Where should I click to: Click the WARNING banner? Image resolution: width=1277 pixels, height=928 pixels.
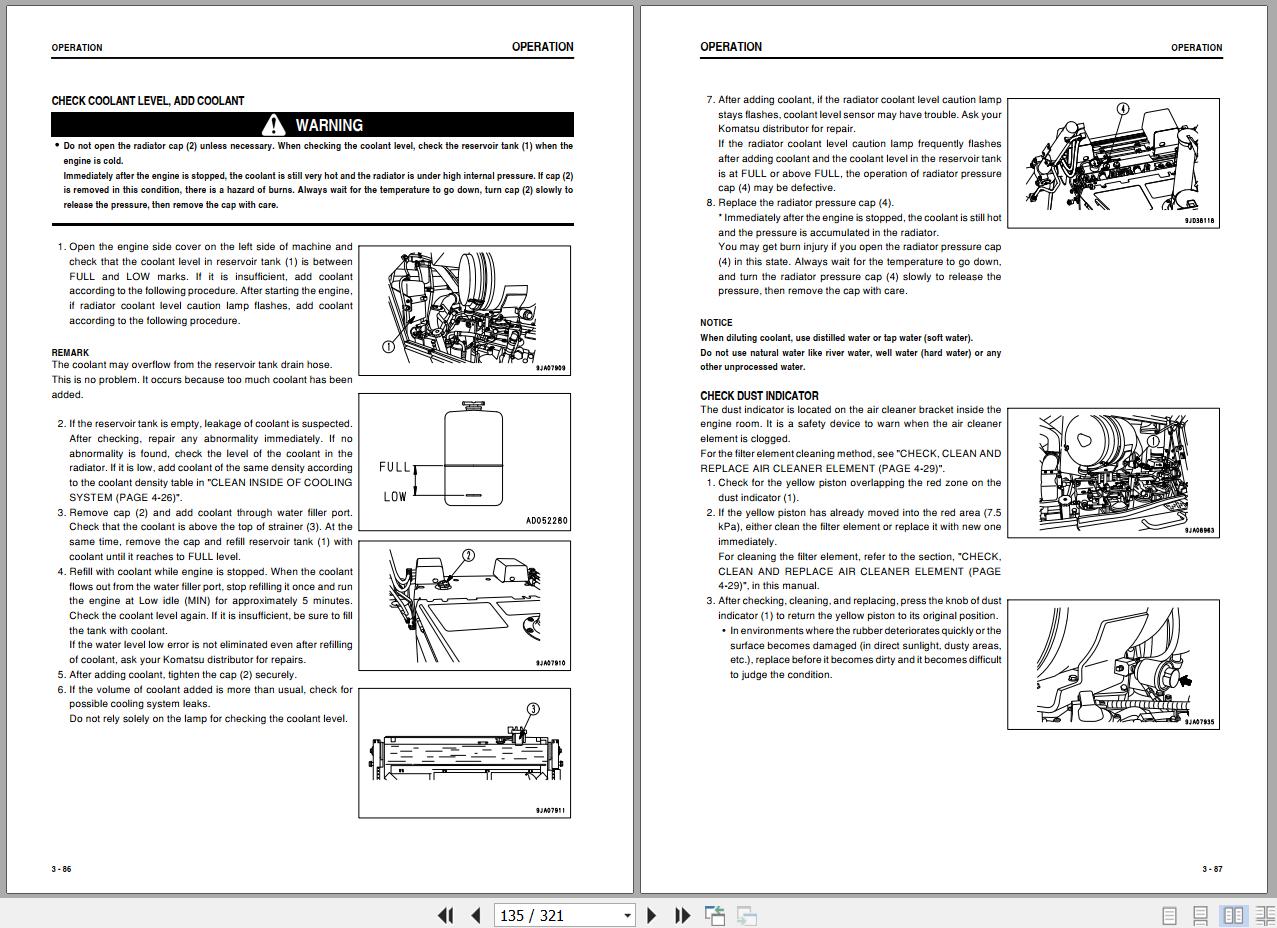click(x=313, y=125)
